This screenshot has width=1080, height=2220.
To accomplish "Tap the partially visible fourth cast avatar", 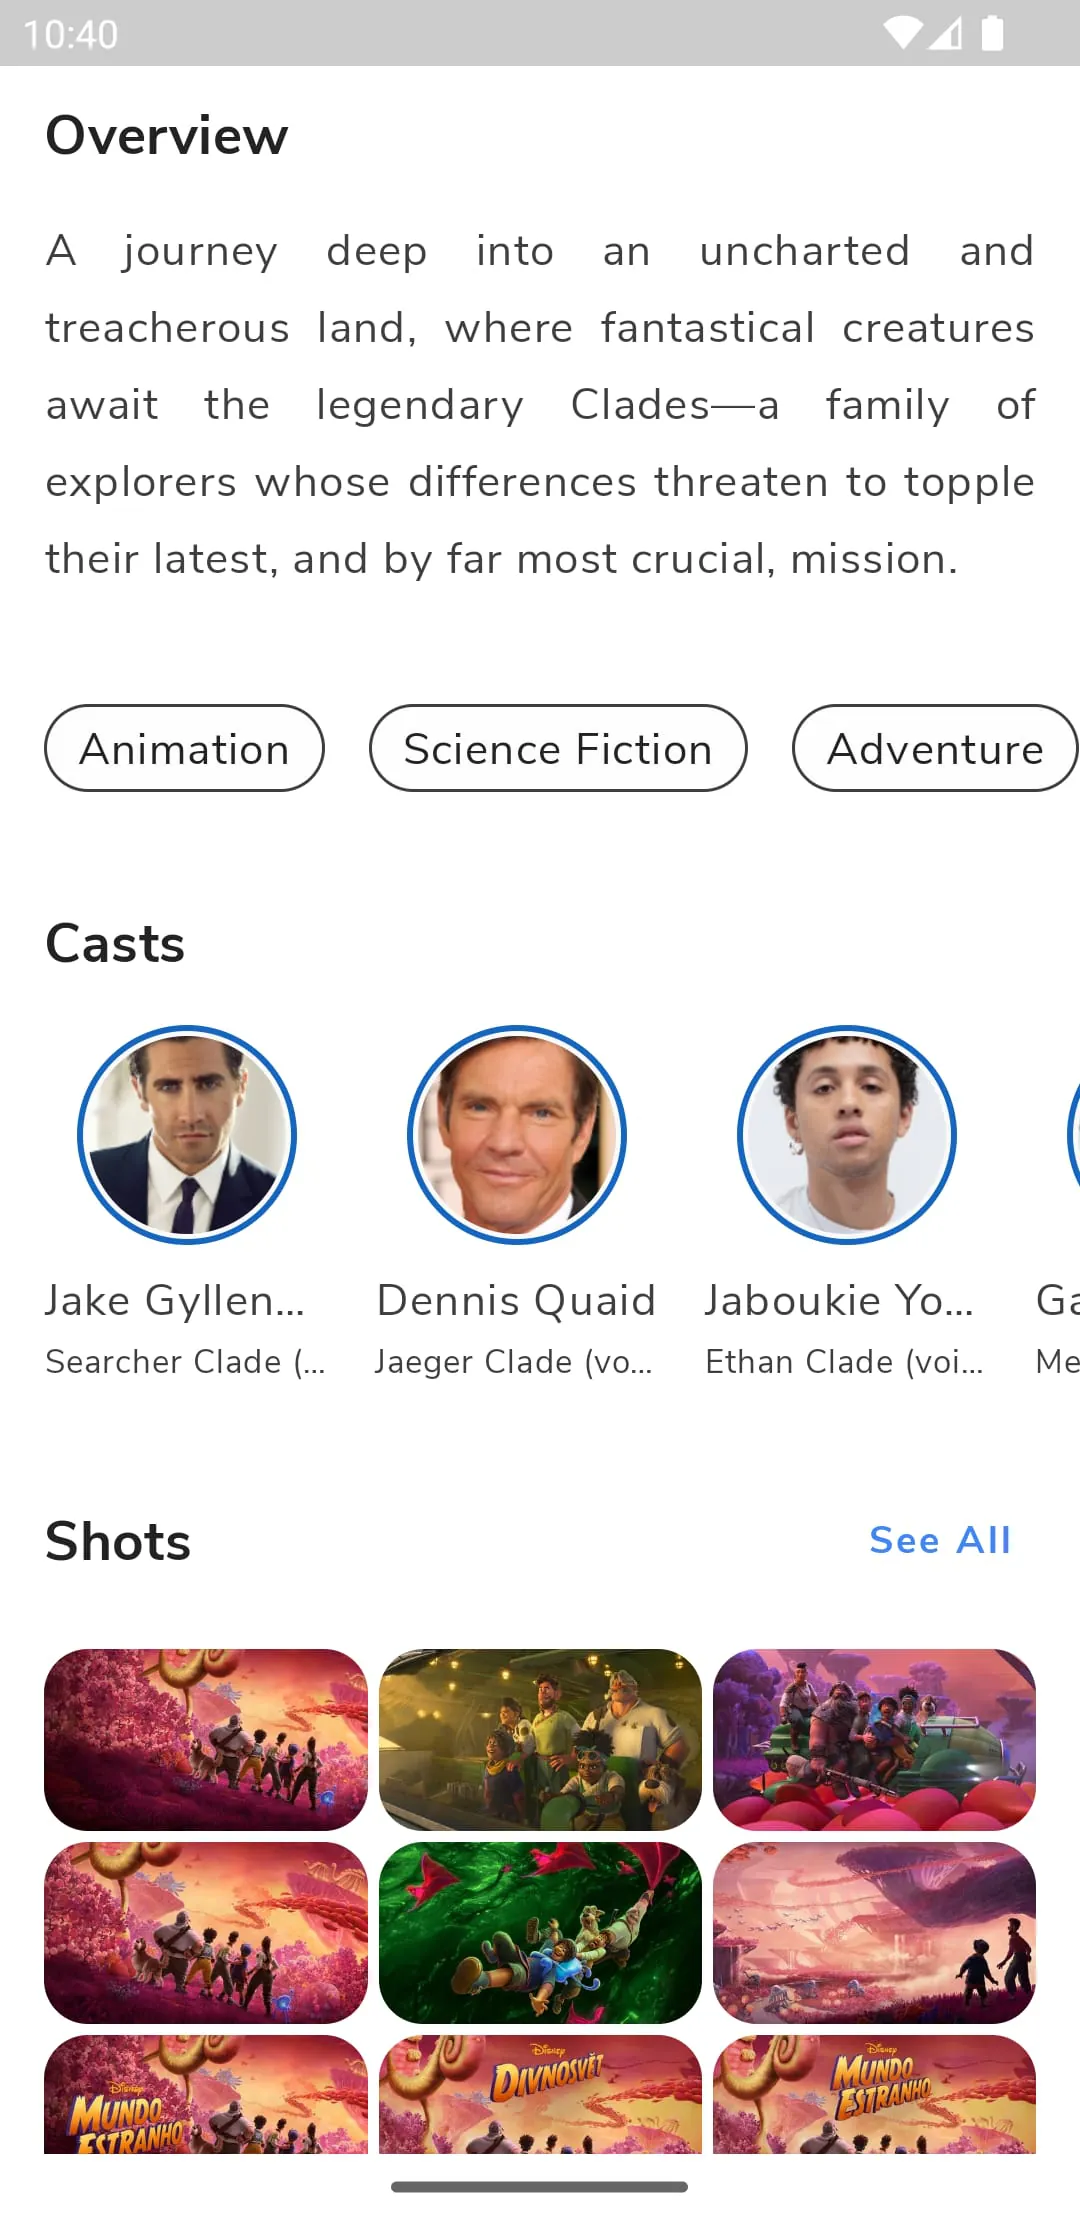I will (x=1072, y=1135).
